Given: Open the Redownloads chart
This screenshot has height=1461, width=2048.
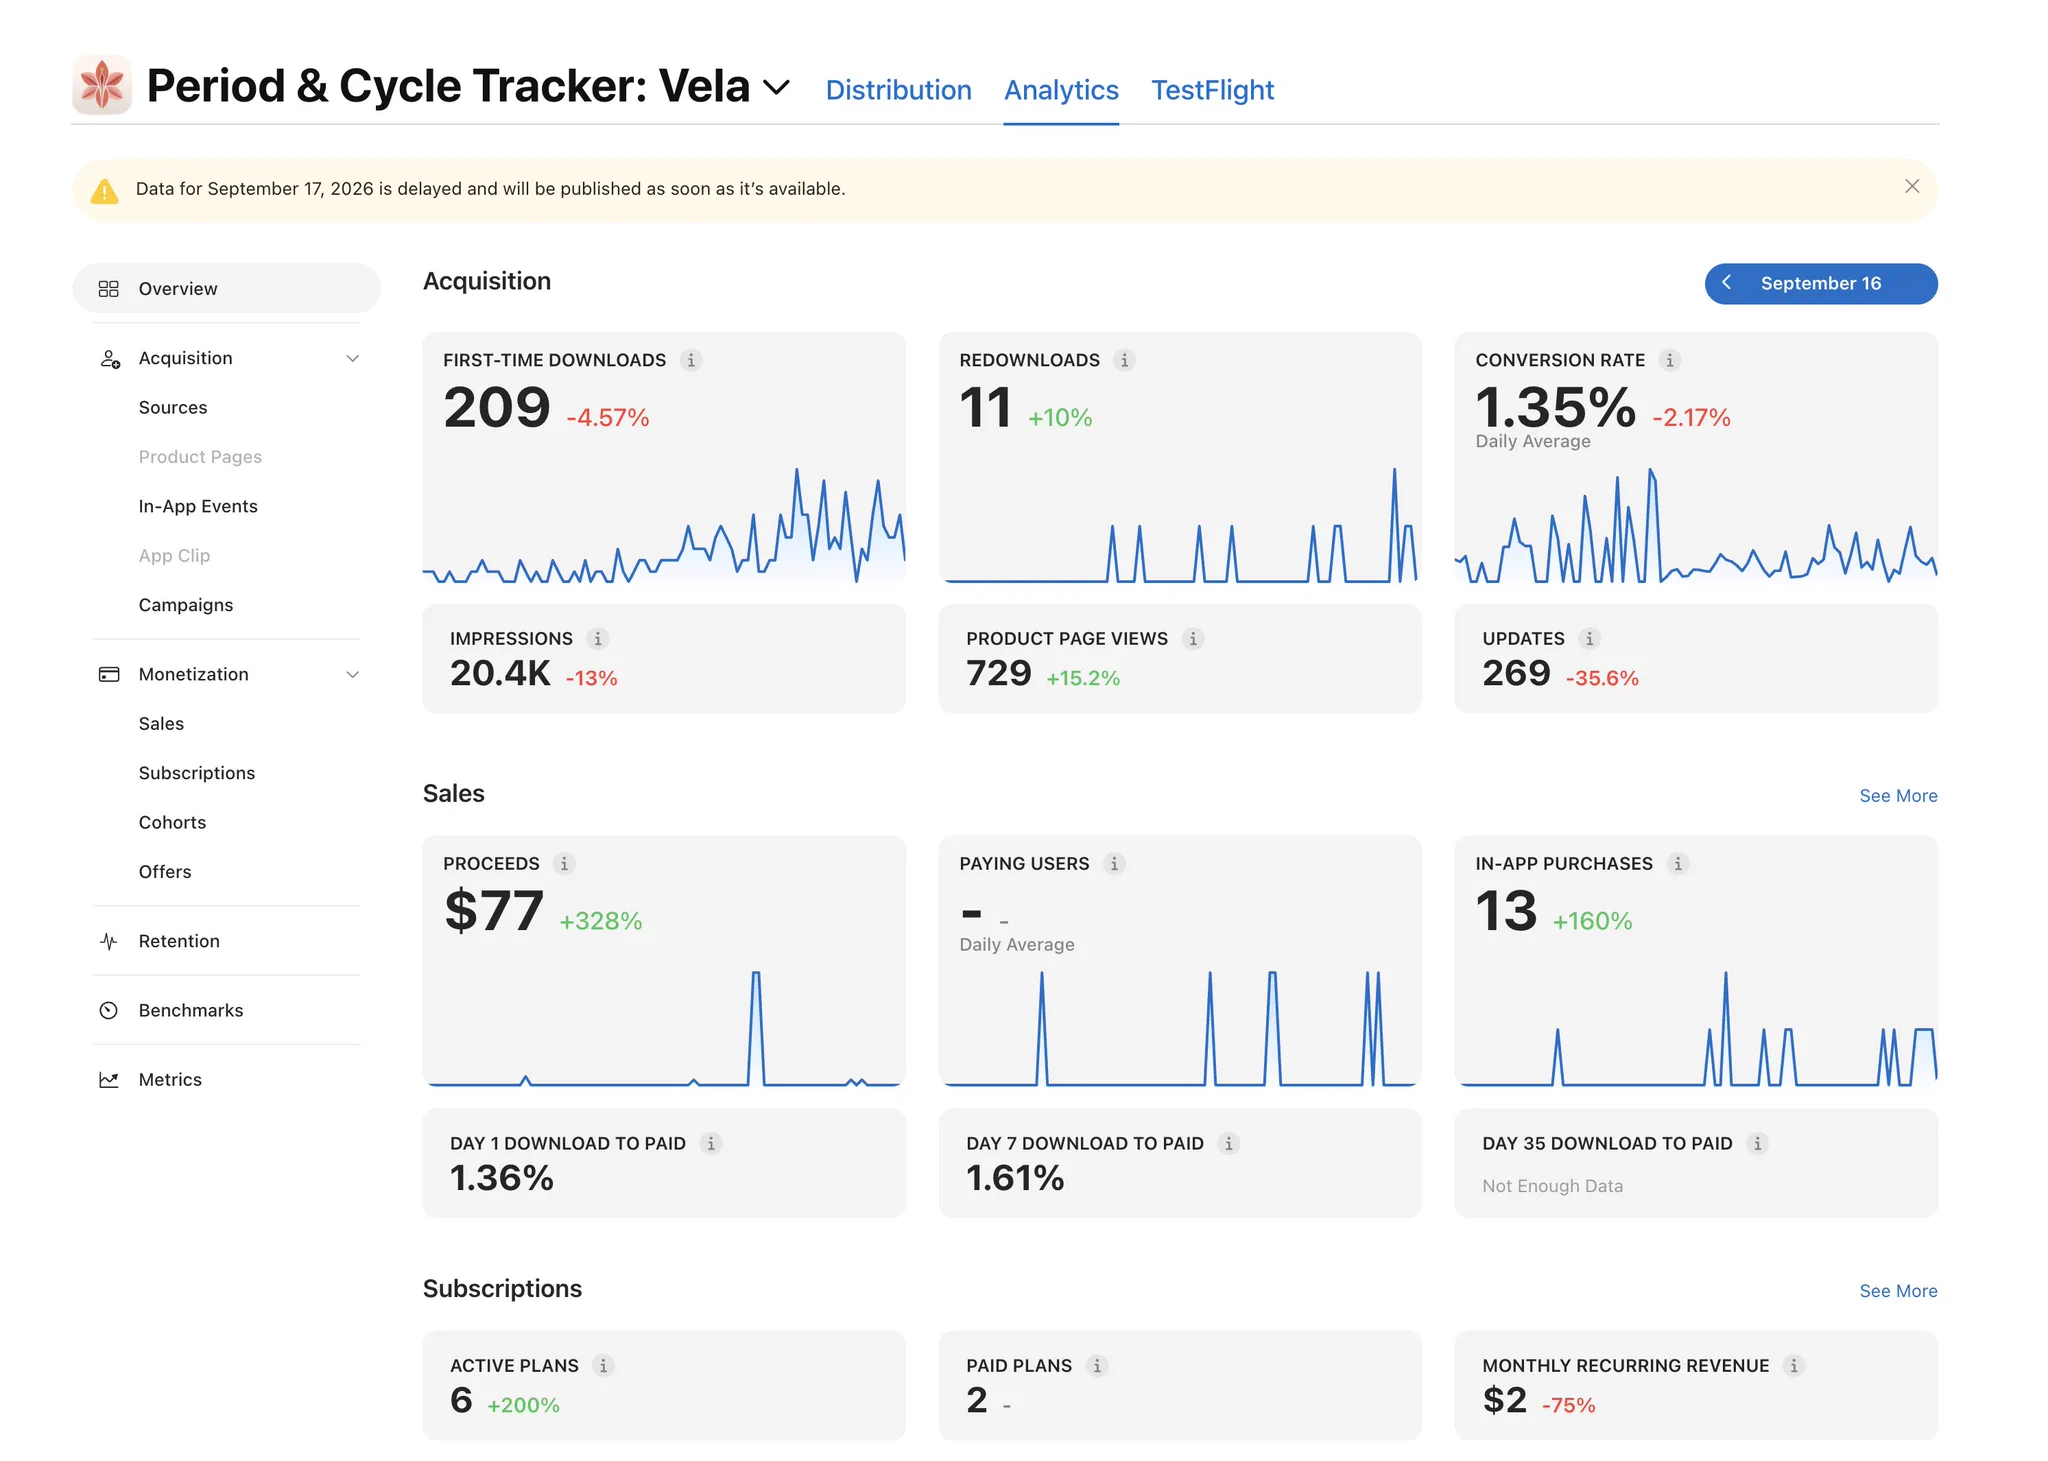Looking at the screenshot, I should (1180, 524).
